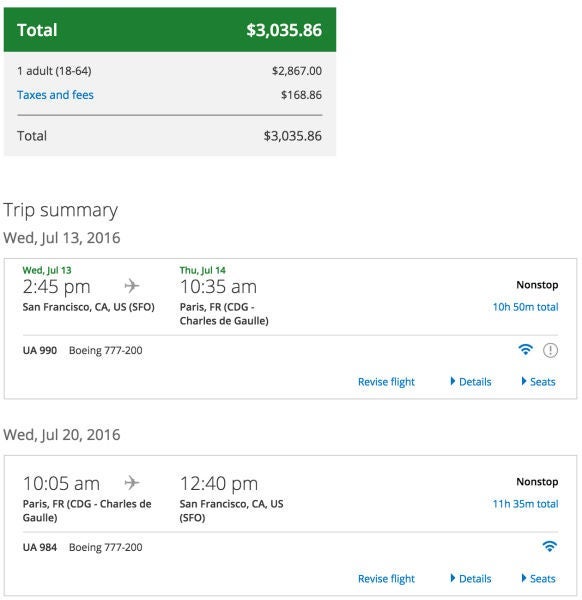Expand Details for the Jul 20 flight
The height and width of the screenshot is (600, 582).
click(471, 579)
